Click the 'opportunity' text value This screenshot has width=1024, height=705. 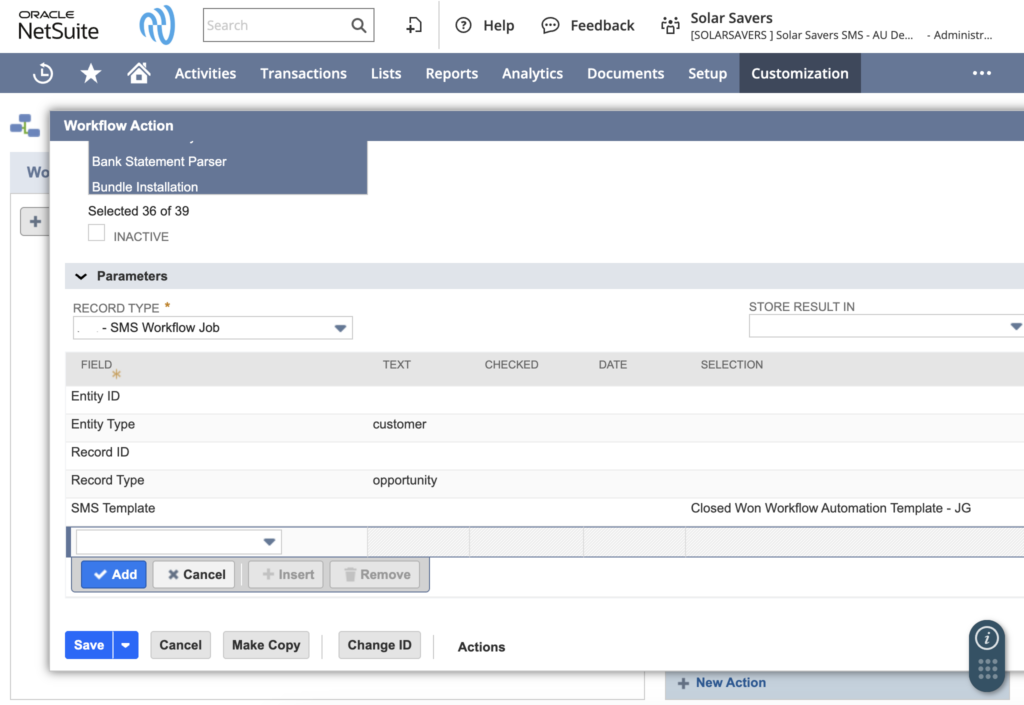pos(405,480)
